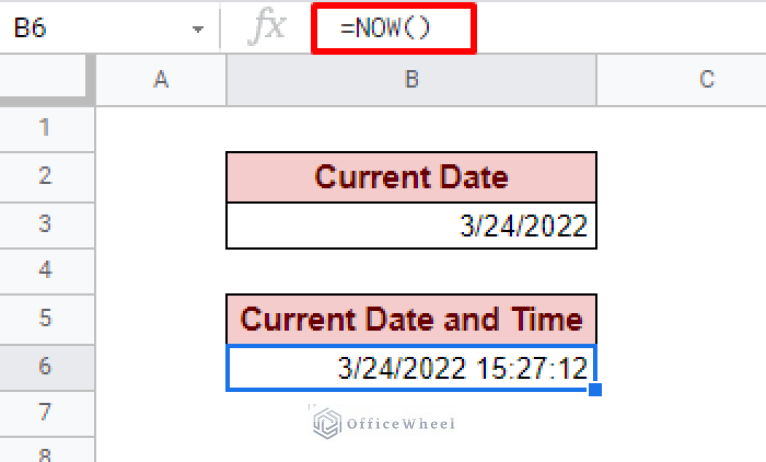Viewport: 766px width, 462px height.
Task: Select cell containing 3/24/2022 date
Action: (411, 226)
